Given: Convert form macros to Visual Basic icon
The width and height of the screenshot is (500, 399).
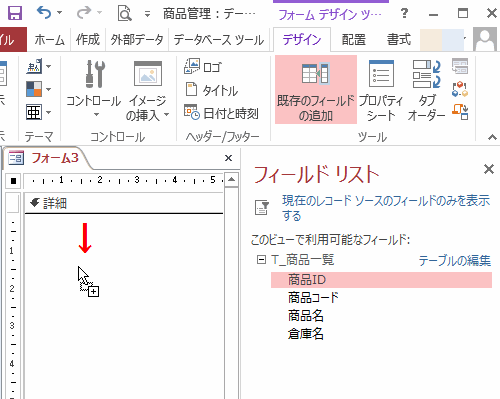Looking at the screenshot, I should (x=460, y=112).
